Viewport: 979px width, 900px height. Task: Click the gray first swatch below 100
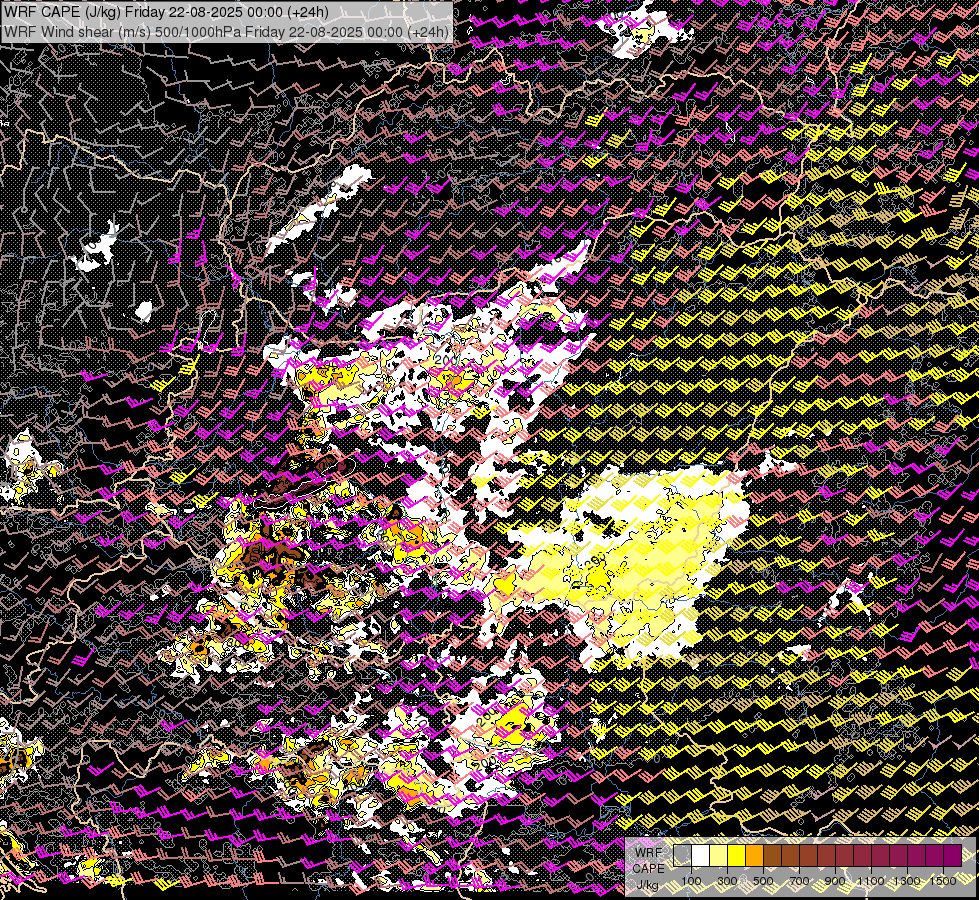pos(682,856)
